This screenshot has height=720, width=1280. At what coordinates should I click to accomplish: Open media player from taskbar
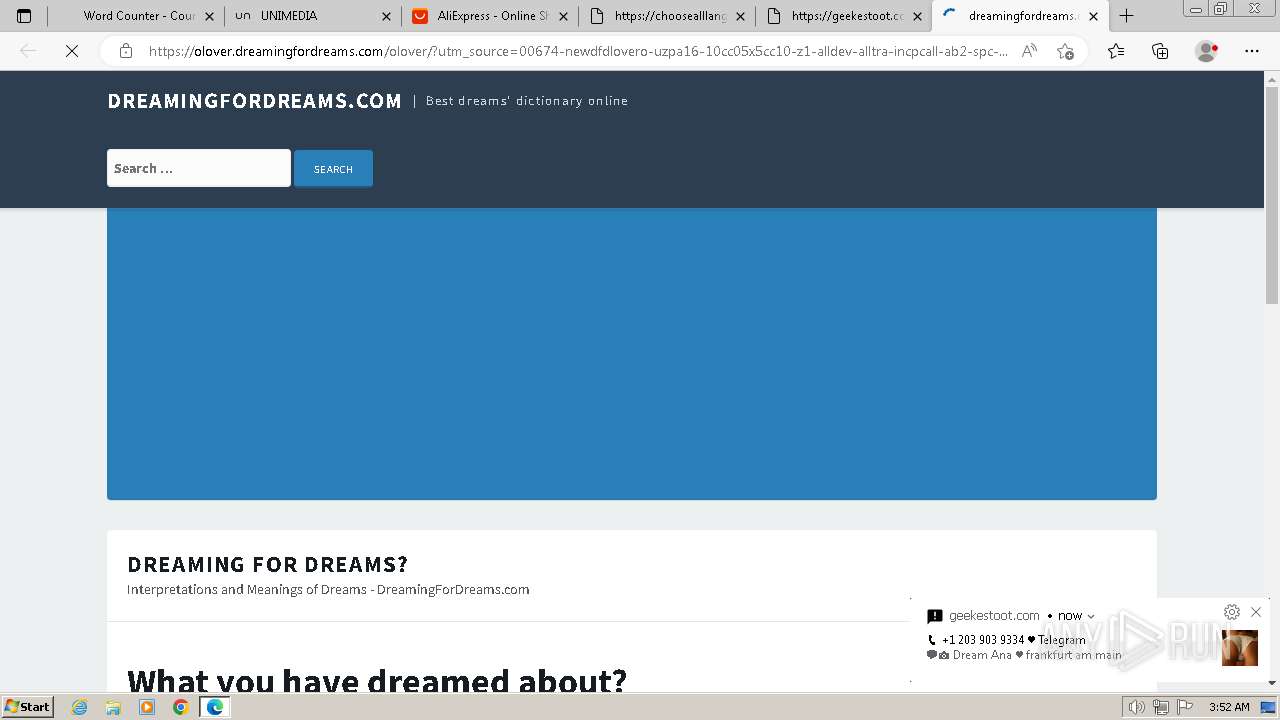(147, 707)
